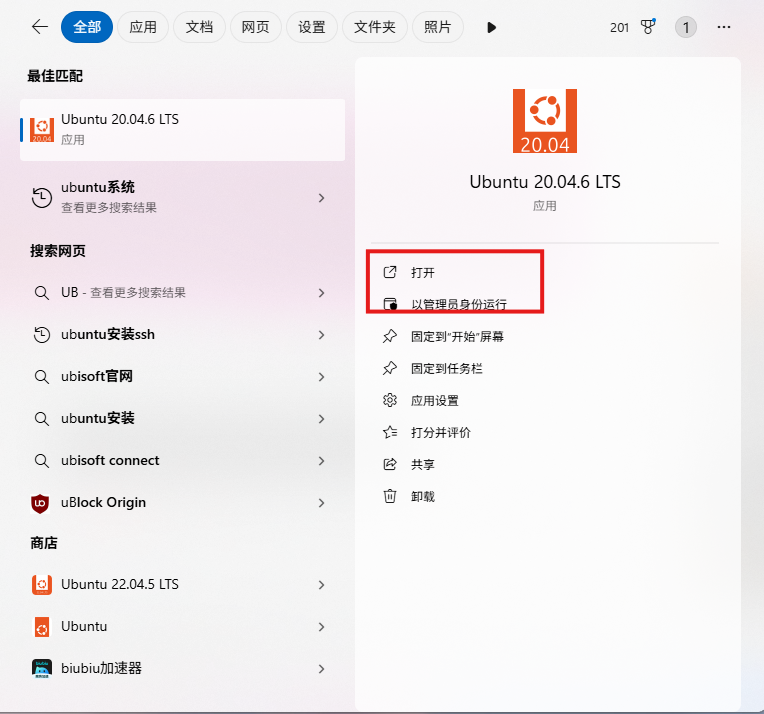
Task: Click 打开 to launch Ubuntu
Action: (423, 273)
